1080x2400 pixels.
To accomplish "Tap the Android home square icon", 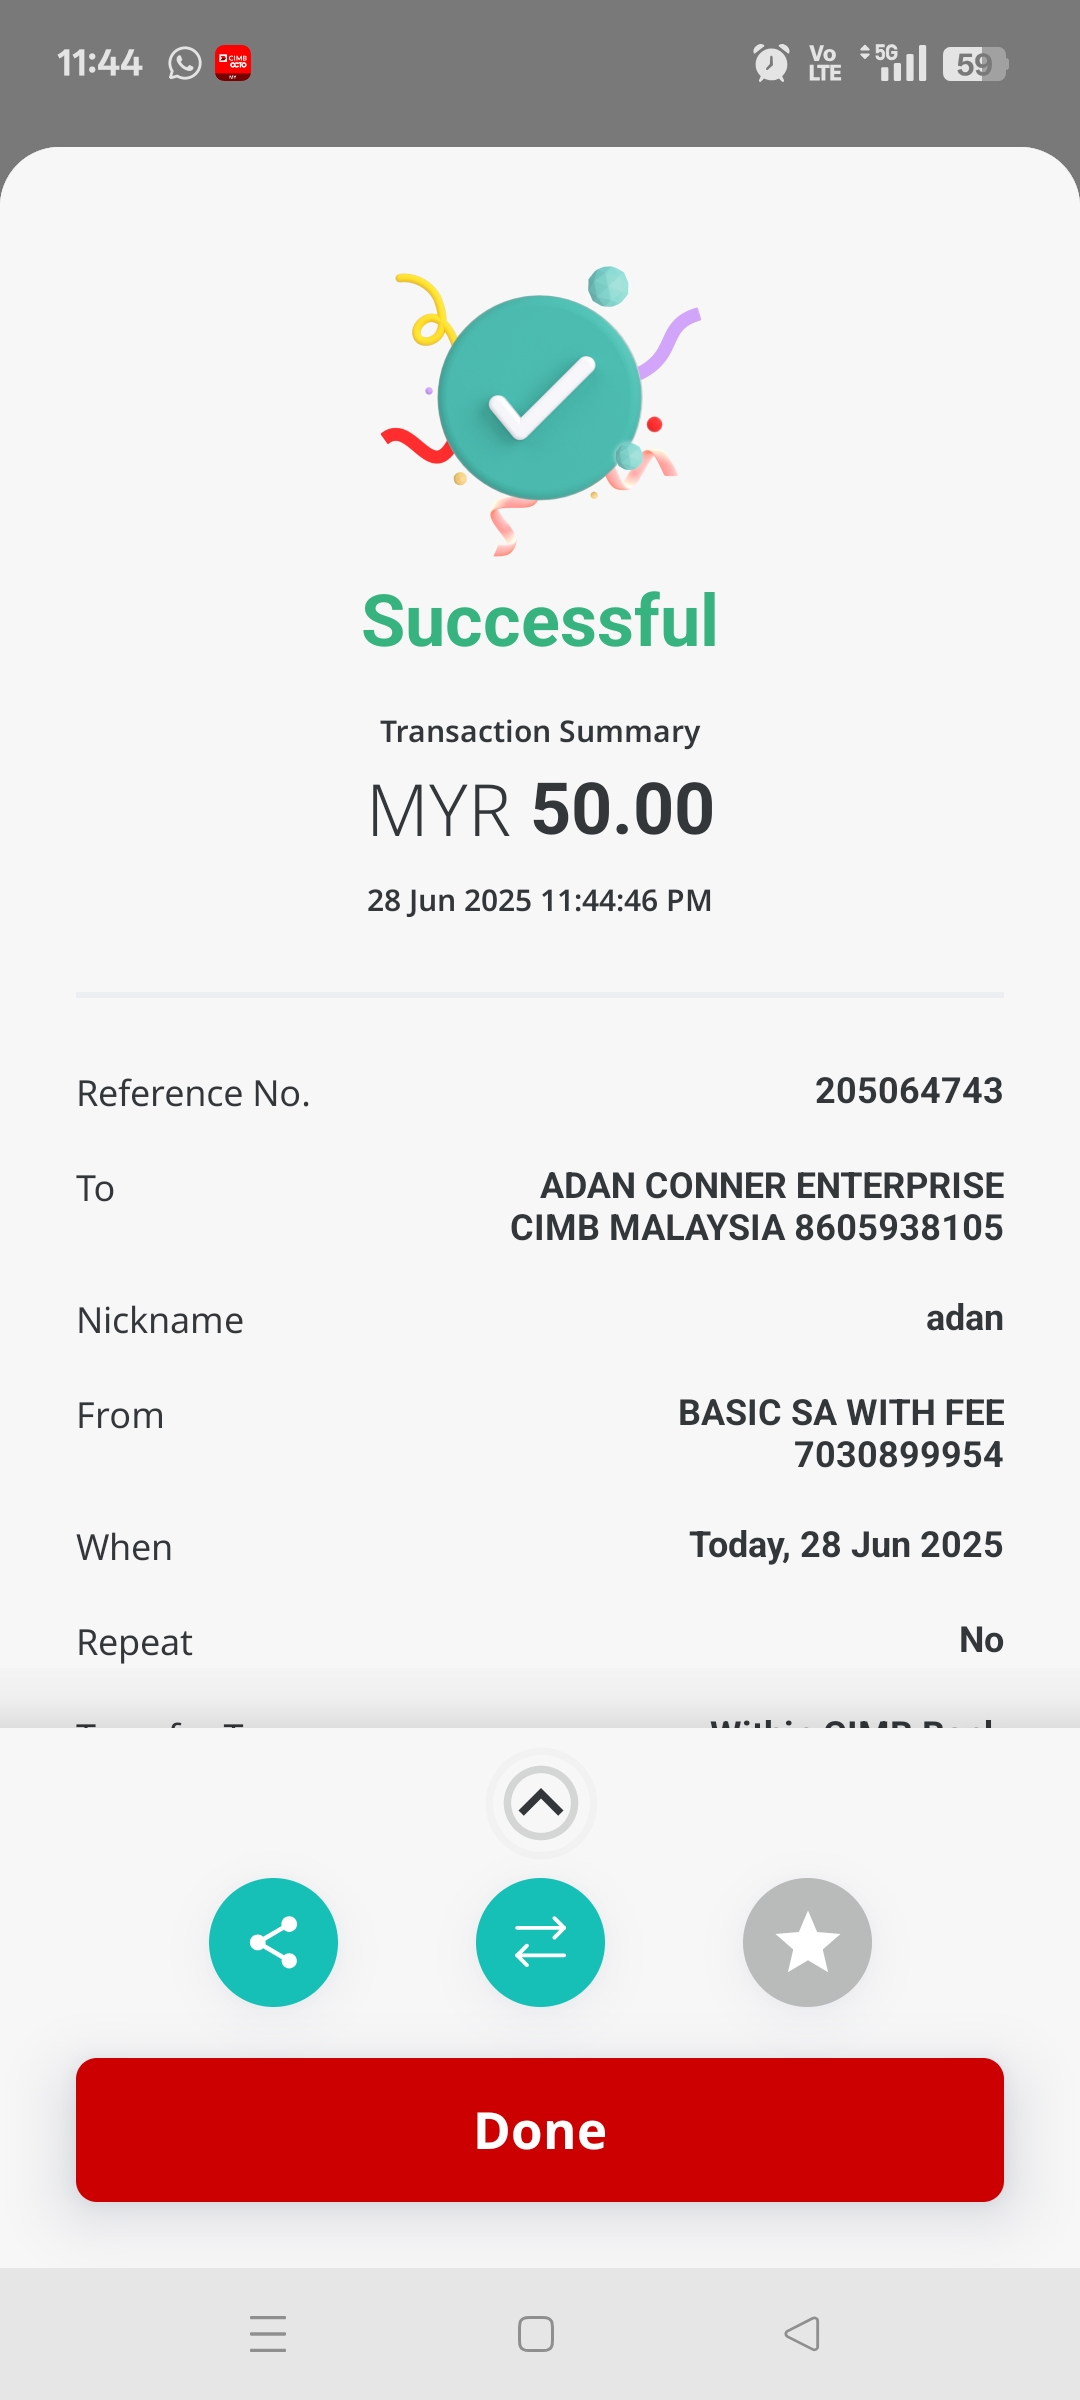I will point(536,2334).
